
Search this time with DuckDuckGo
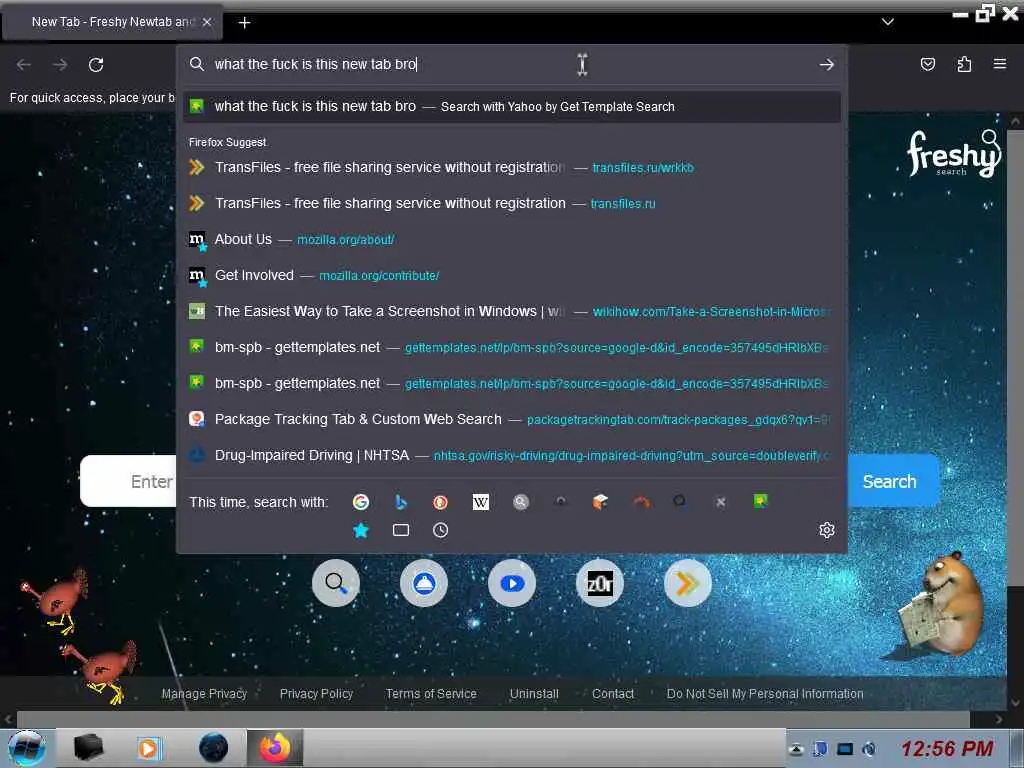coord(441,502)
